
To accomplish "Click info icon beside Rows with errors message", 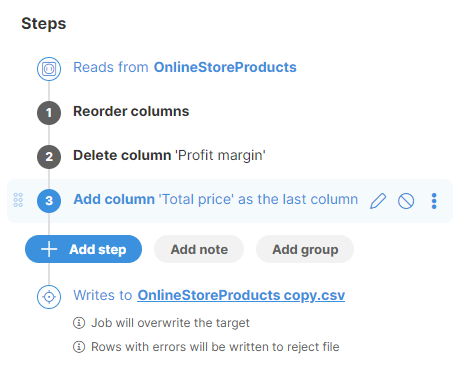I will [x=79, y=347].
